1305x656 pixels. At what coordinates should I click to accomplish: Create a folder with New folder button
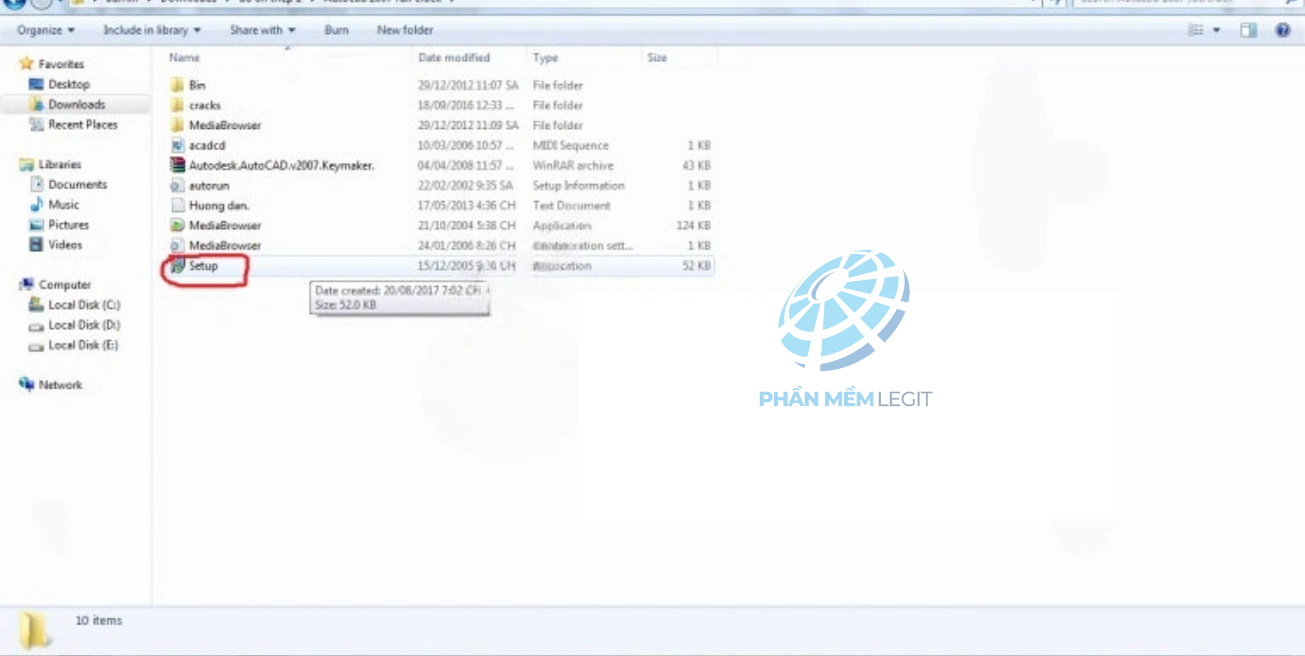point(405,31)
